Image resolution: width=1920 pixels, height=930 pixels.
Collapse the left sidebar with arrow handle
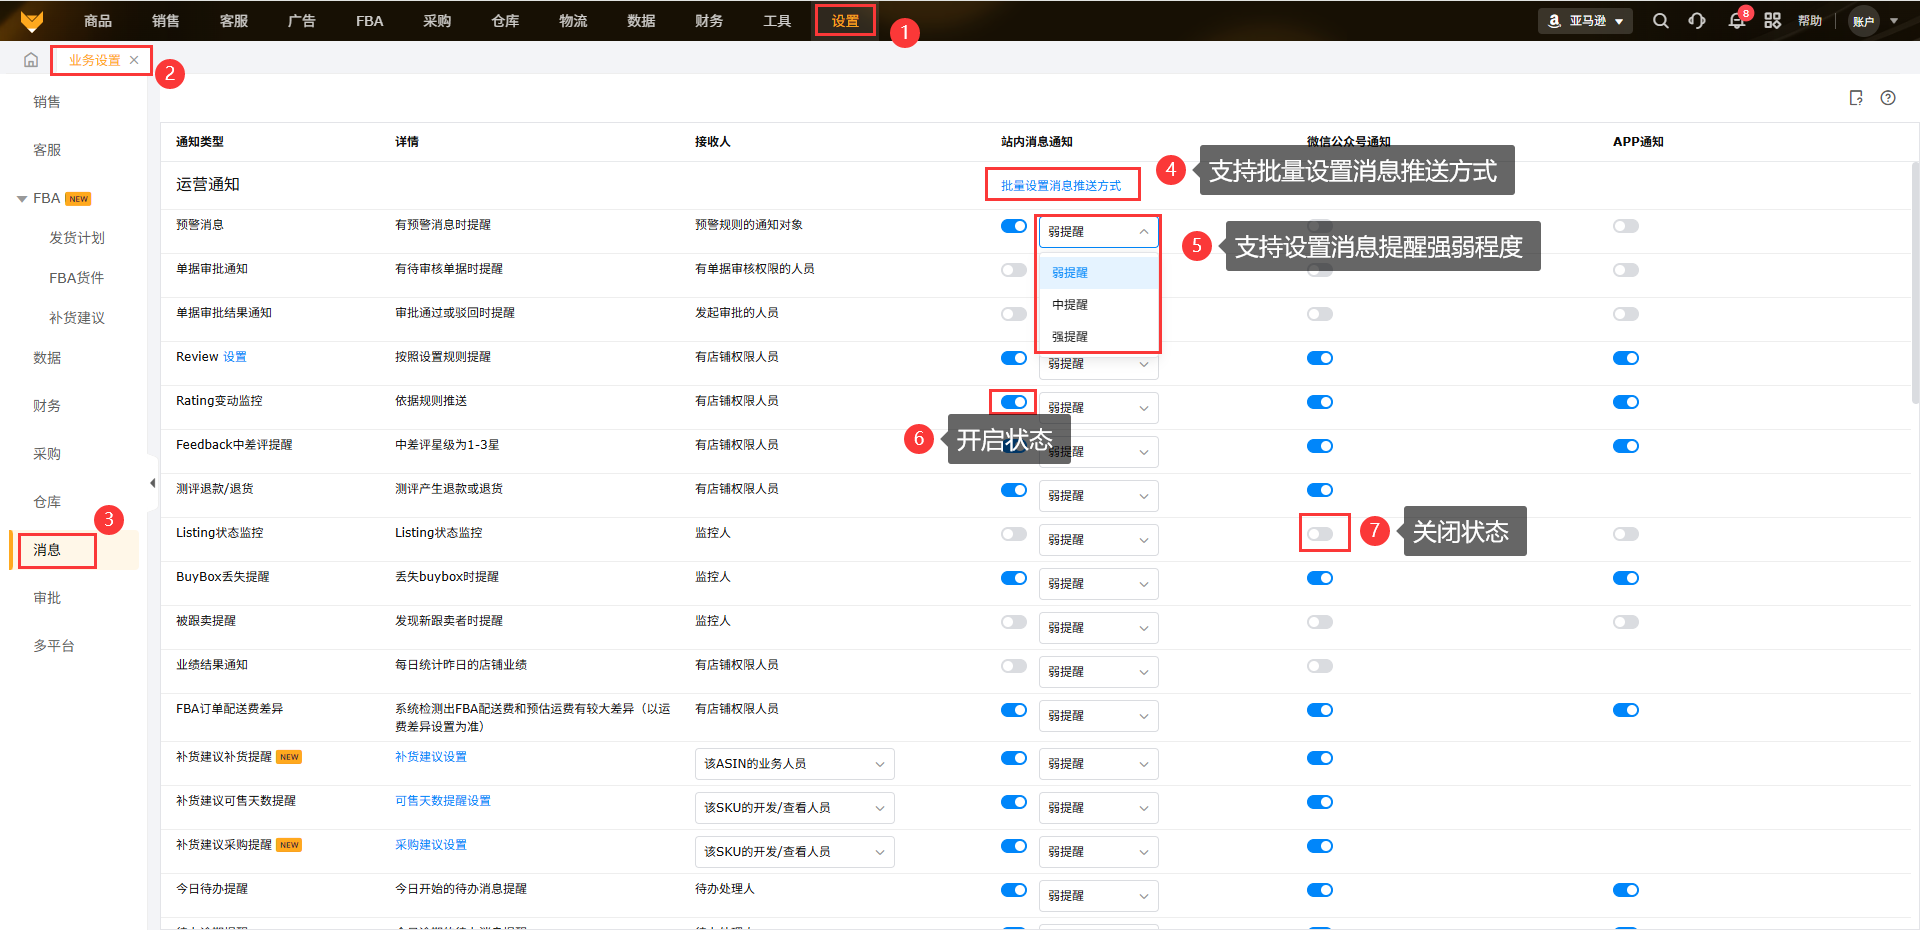(x=152, y=483)
